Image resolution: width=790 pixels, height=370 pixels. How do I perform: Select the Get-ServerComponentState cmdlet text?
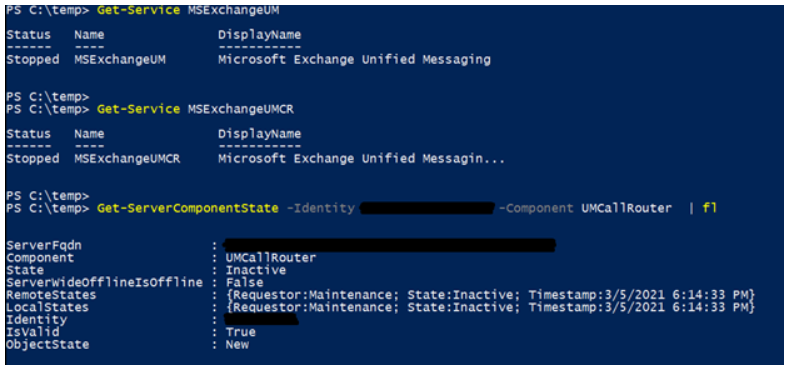click(188, 208)
